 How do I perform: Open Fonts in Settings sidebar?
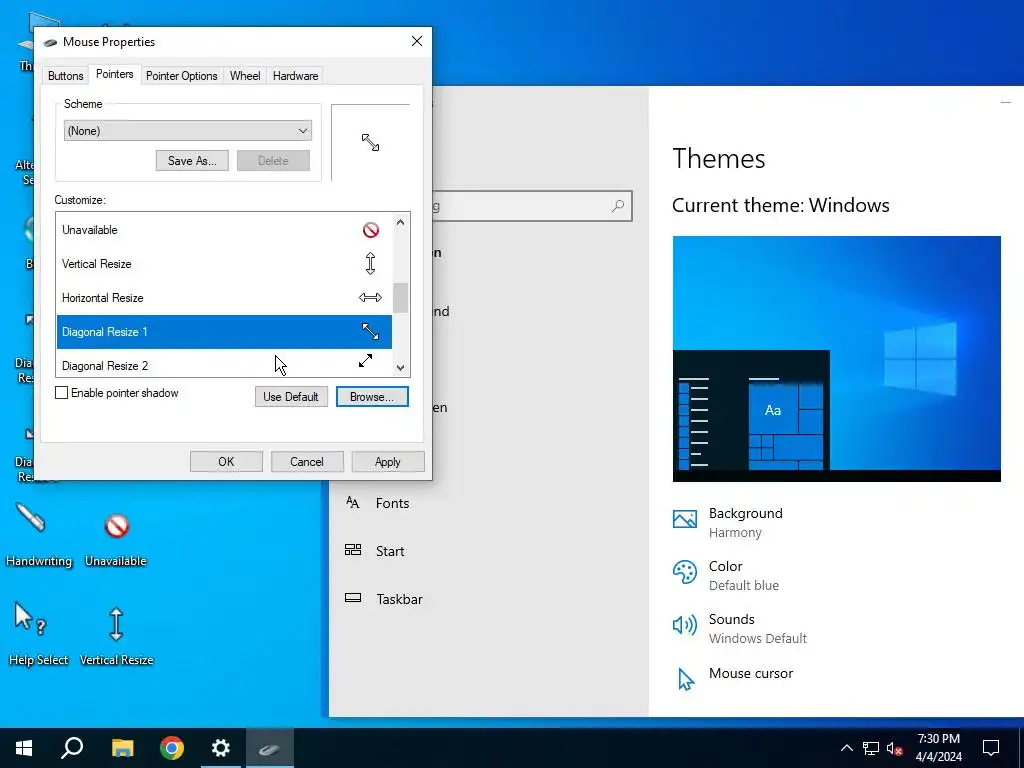392,503
